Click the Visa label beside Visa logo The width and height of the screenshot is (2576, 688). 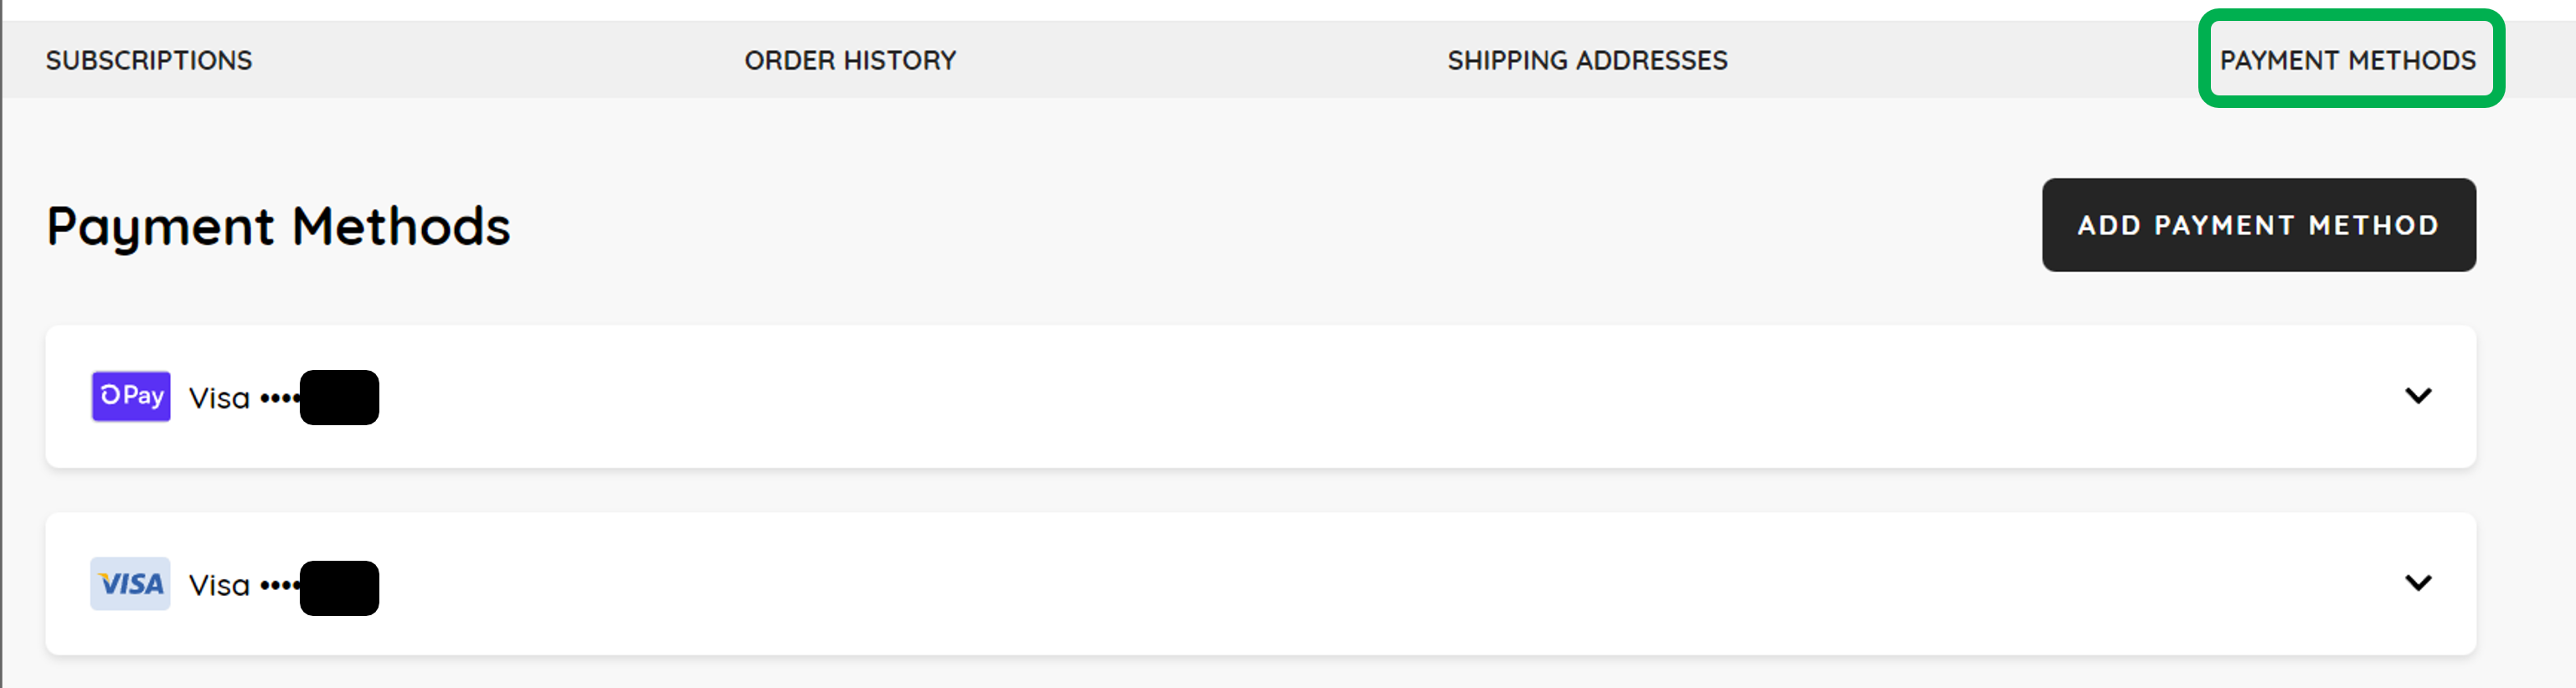219,585
